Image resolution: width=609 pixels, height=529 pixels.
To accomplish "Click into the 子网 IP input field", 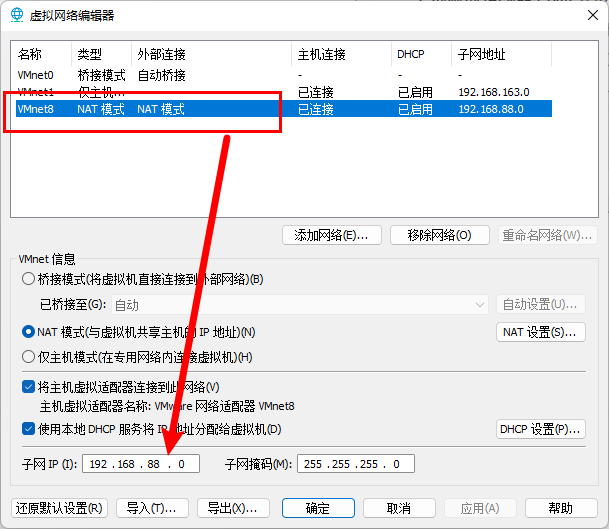I will (140, 464).
